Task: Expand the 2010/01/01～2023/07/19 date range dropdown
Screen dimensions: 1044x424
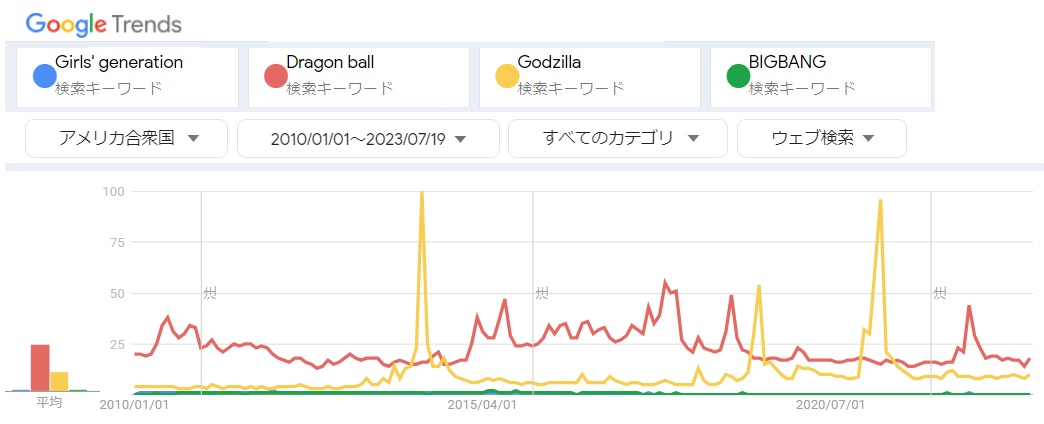Action: point(367,139)
